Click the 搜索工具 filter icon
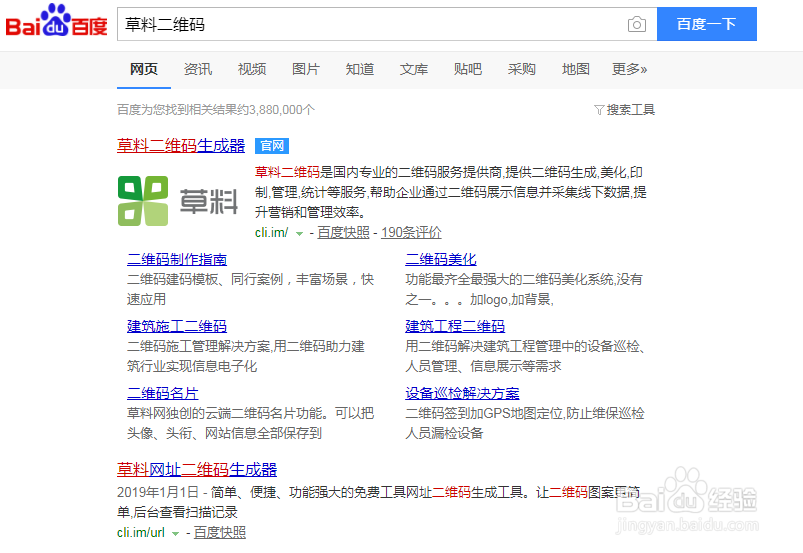803x553 pixels. (599, 110)
